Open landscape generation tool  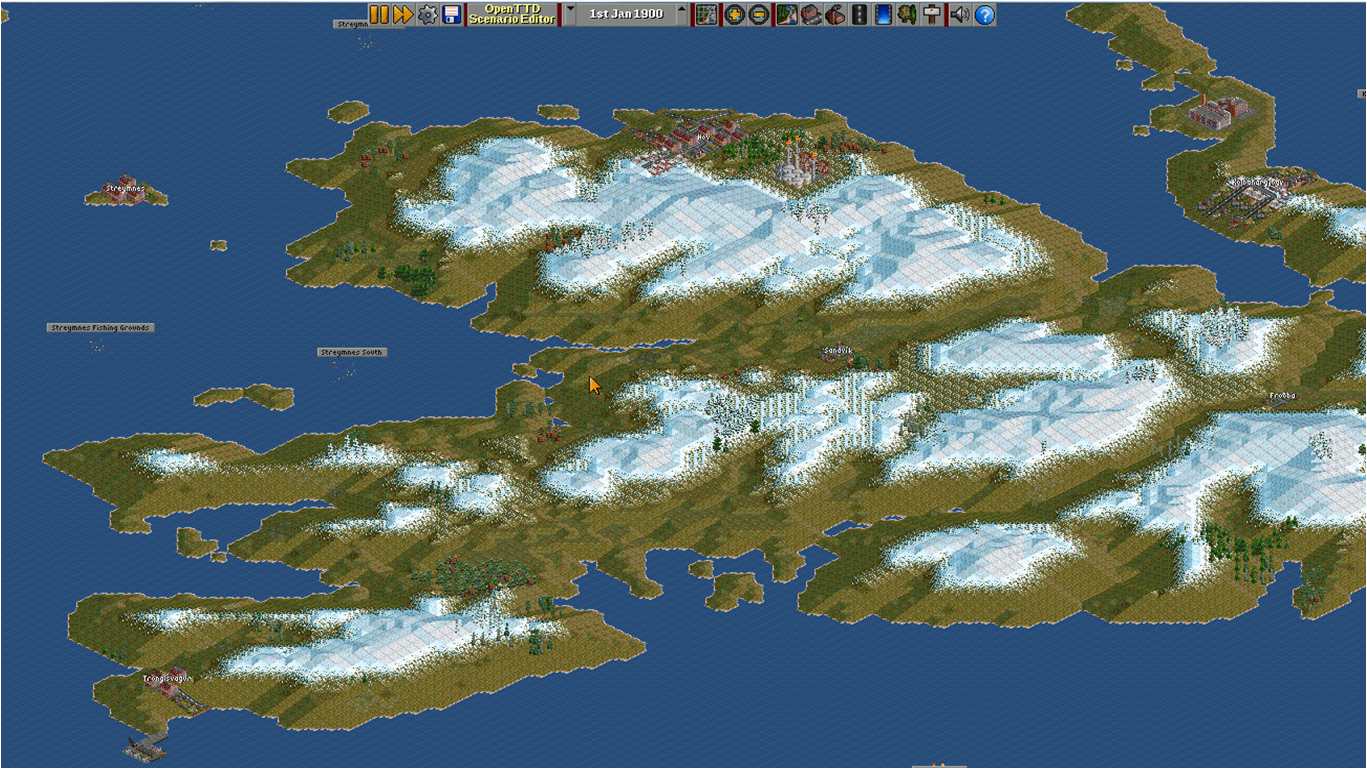coord(786,14)
